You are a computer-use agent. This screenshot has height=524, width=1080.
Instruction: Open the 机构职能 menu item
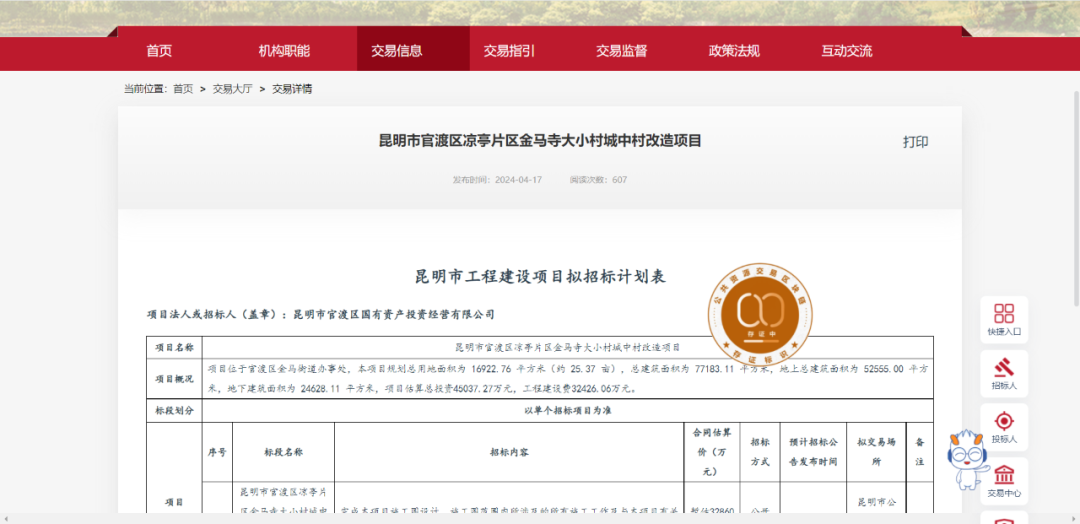point(284,51)
